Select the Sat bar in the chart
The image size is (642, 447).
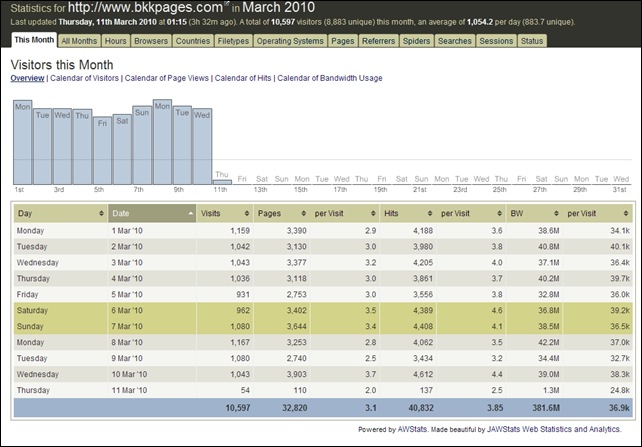pyautogui.click(x=122, y=149)
